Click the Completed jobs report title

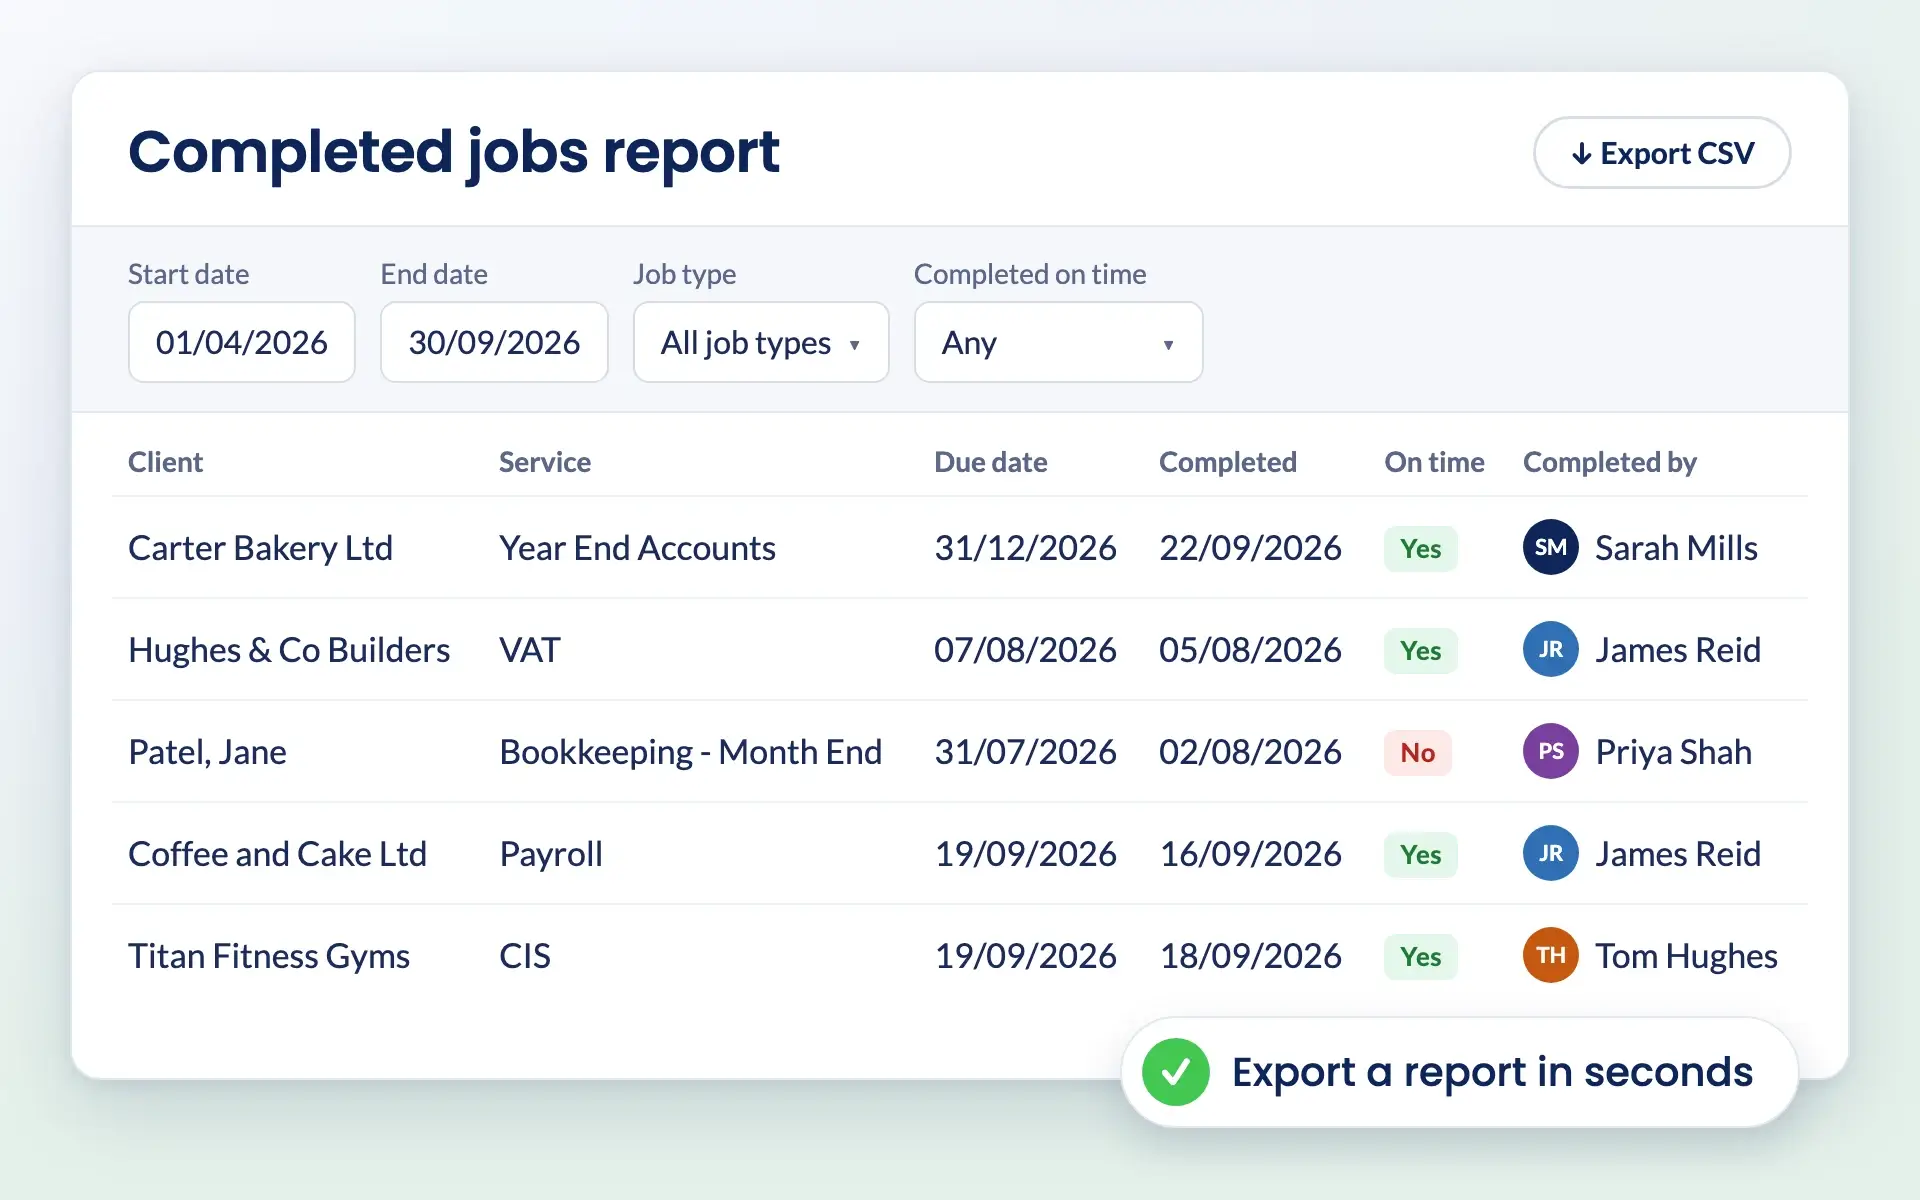point(454,153)
